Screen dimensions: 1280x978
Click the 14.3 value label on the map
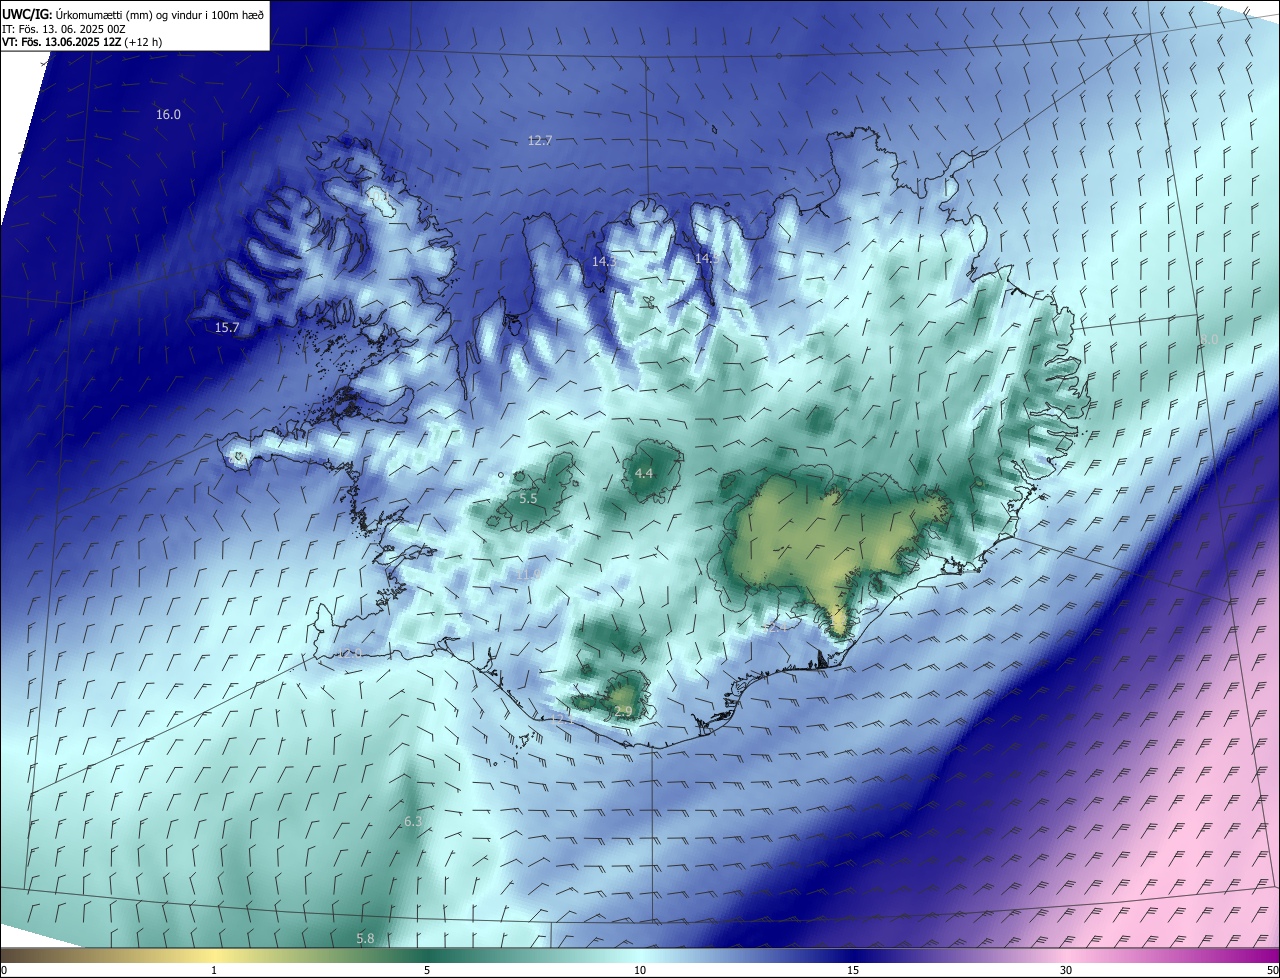604,261
